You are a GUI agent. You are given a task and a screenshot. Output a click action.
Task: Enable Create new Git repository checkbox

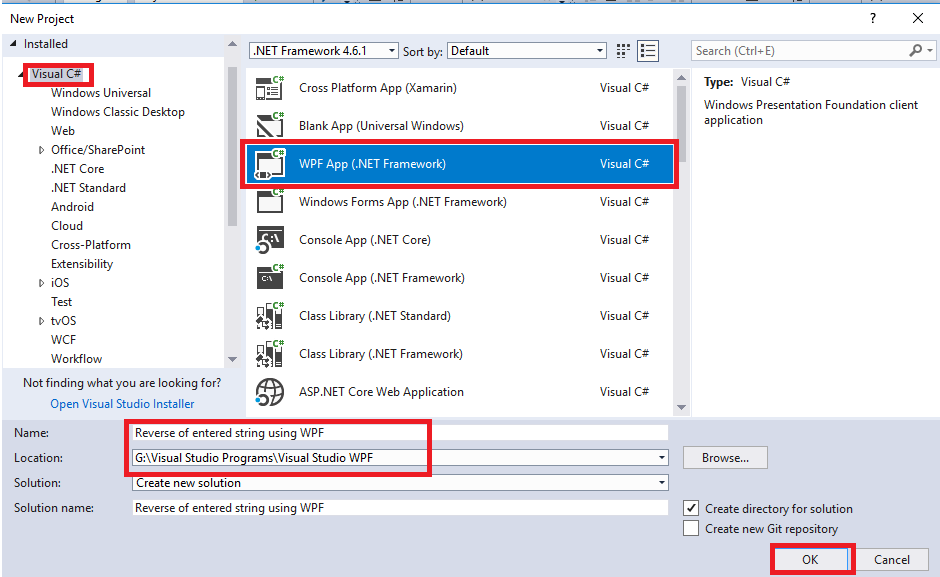pos(691,528)
